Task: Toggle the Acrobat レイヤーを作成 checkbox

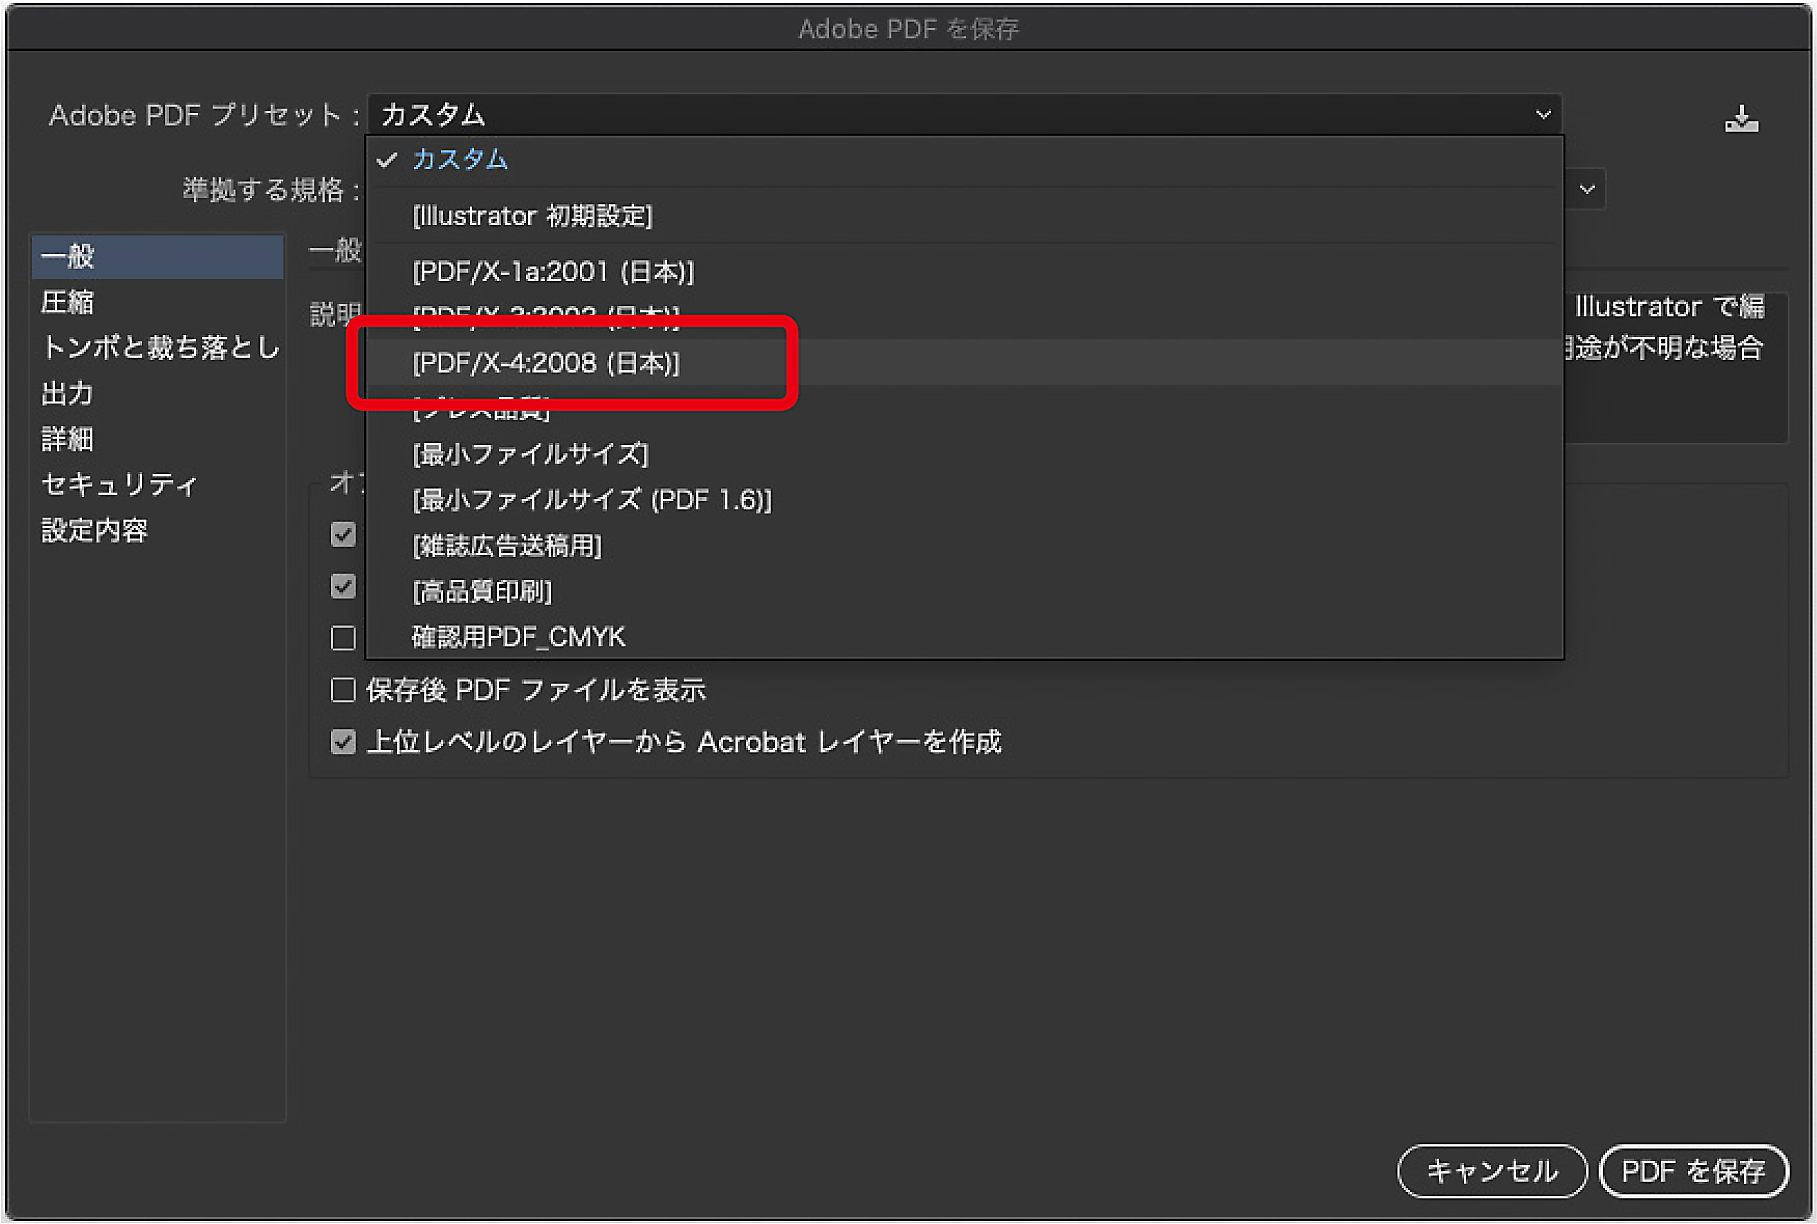Action: [343, 742]
